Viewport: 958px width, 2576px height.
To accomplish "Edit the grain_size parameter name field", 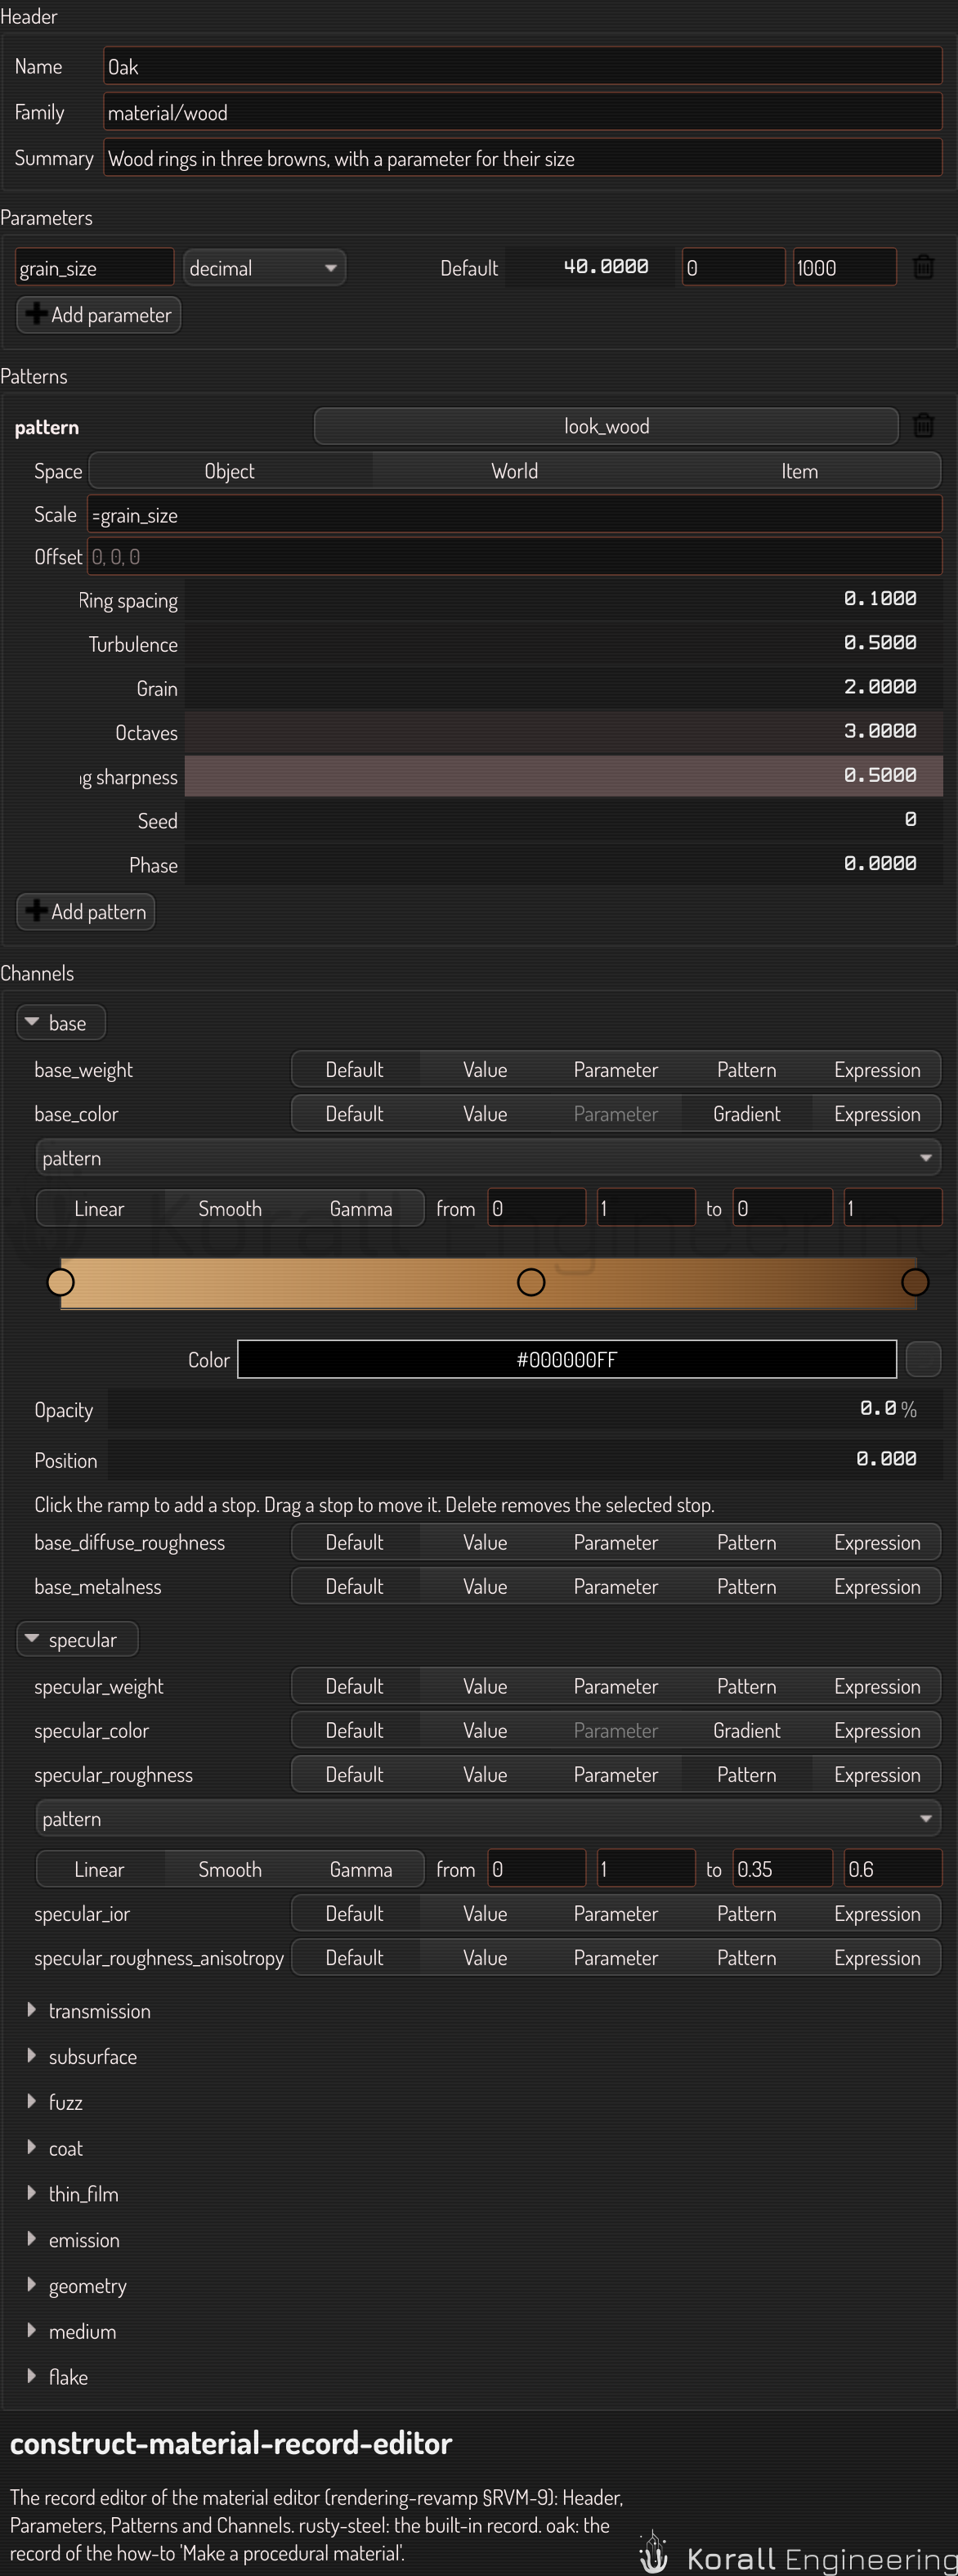I will point(95,268).
